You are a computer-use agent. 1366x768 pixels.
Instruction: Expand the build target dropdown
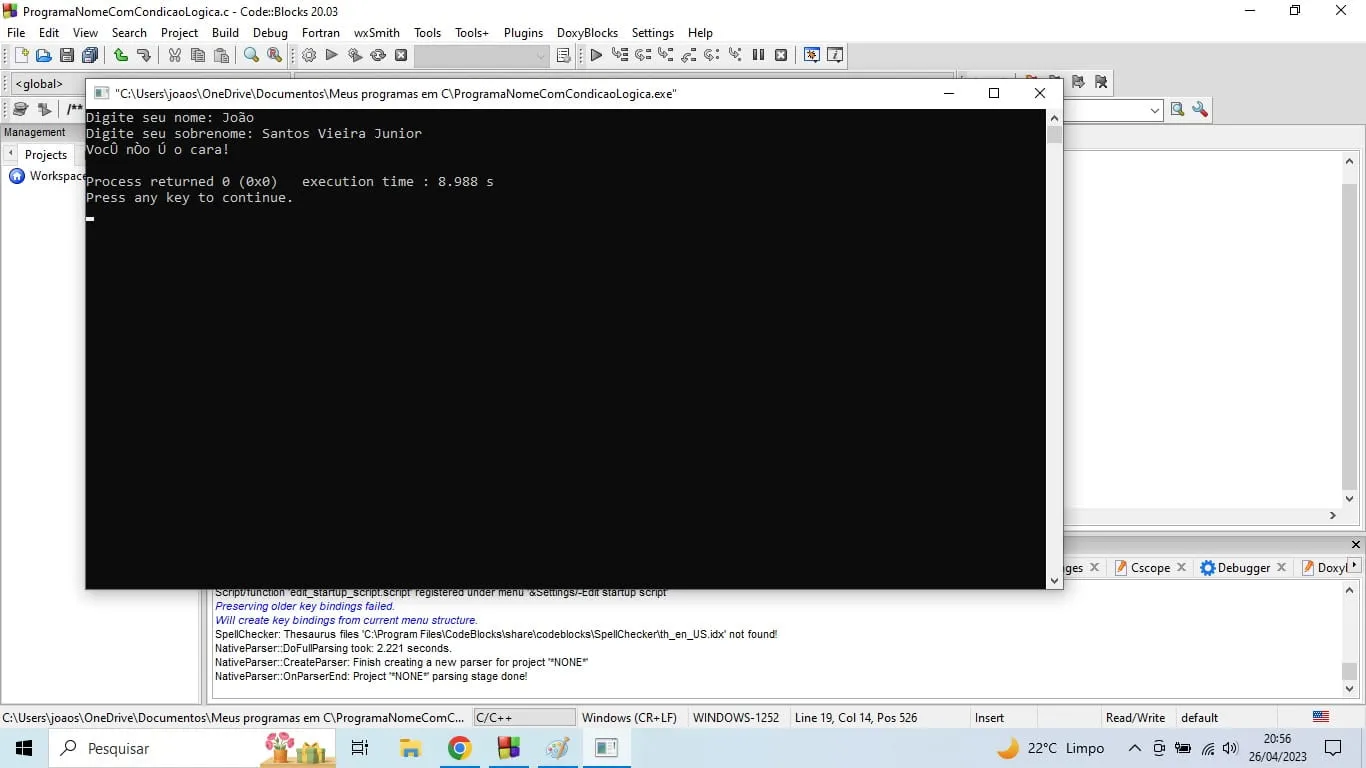pos(541,56)
